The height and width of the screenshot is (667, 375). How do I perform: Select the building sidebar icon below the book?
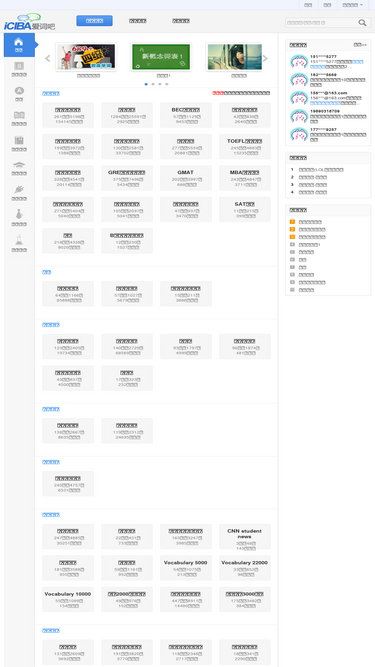(x=19, y=140)
